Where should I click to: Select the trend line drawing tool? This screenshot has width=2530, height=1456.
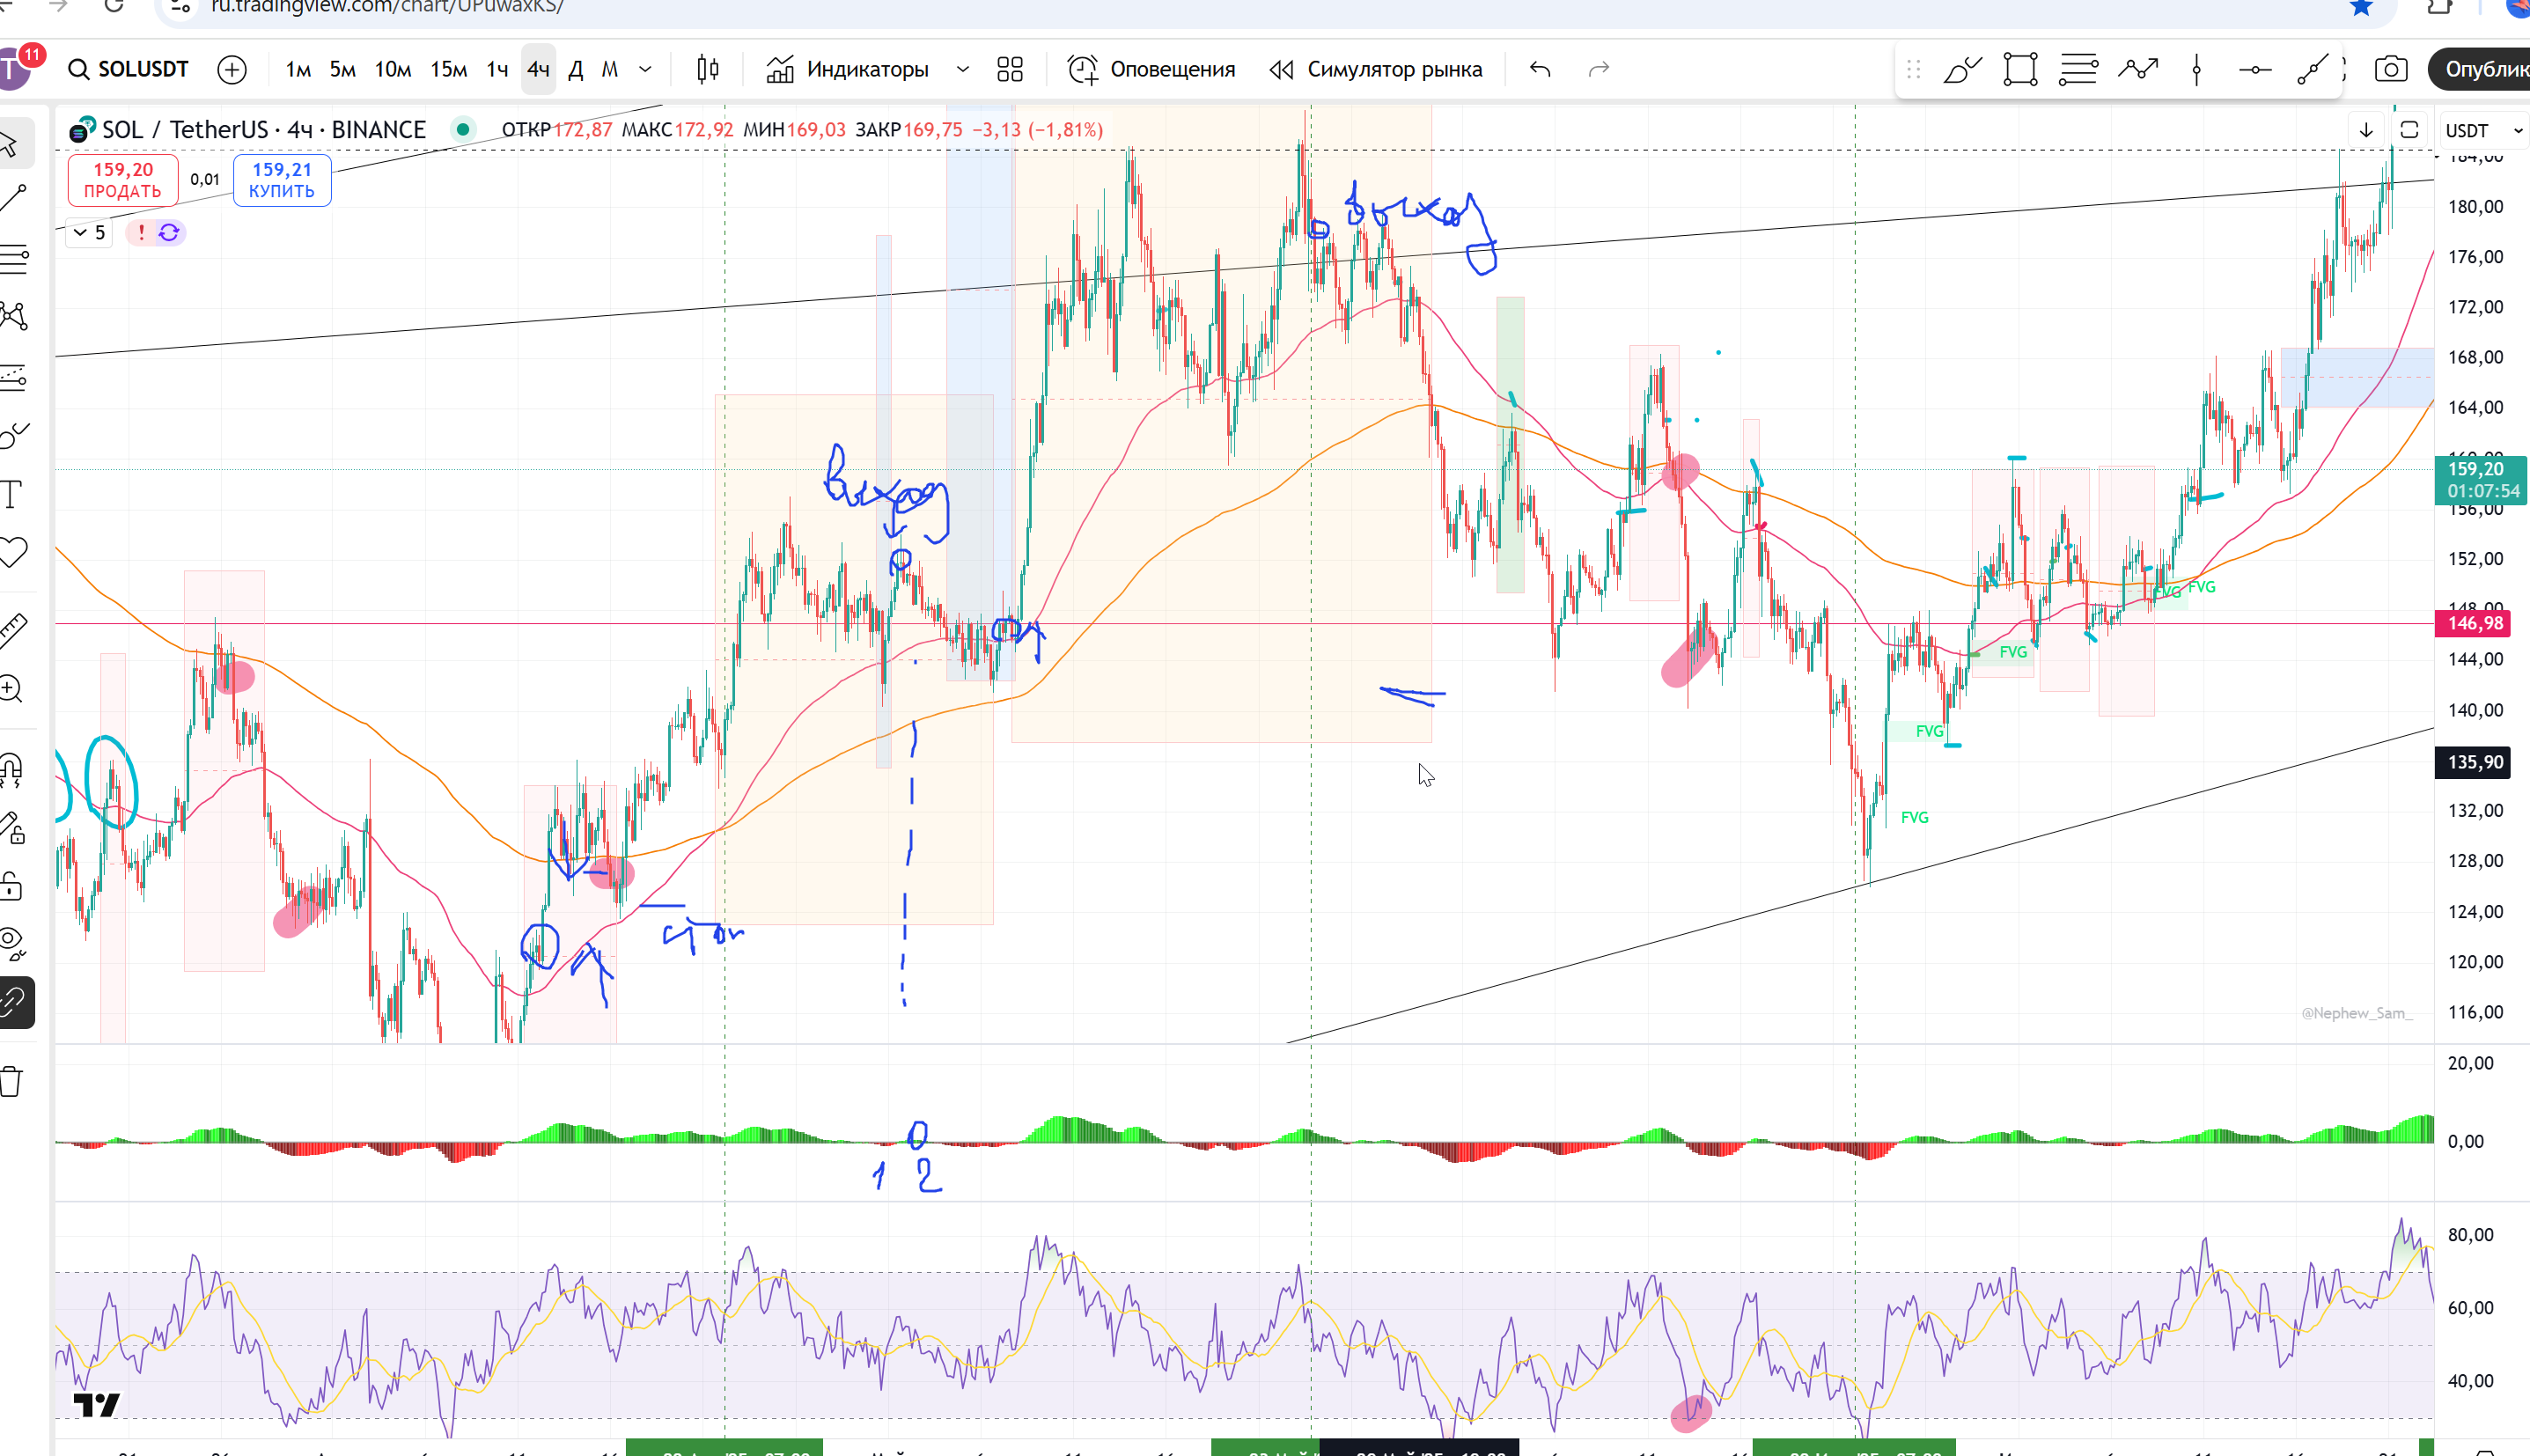pos(12,199)
